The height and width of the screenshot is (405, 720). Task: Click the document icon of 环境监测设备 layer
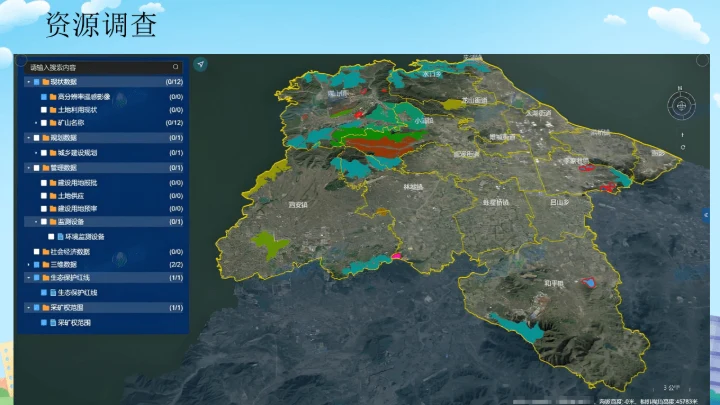pos(60,236)
